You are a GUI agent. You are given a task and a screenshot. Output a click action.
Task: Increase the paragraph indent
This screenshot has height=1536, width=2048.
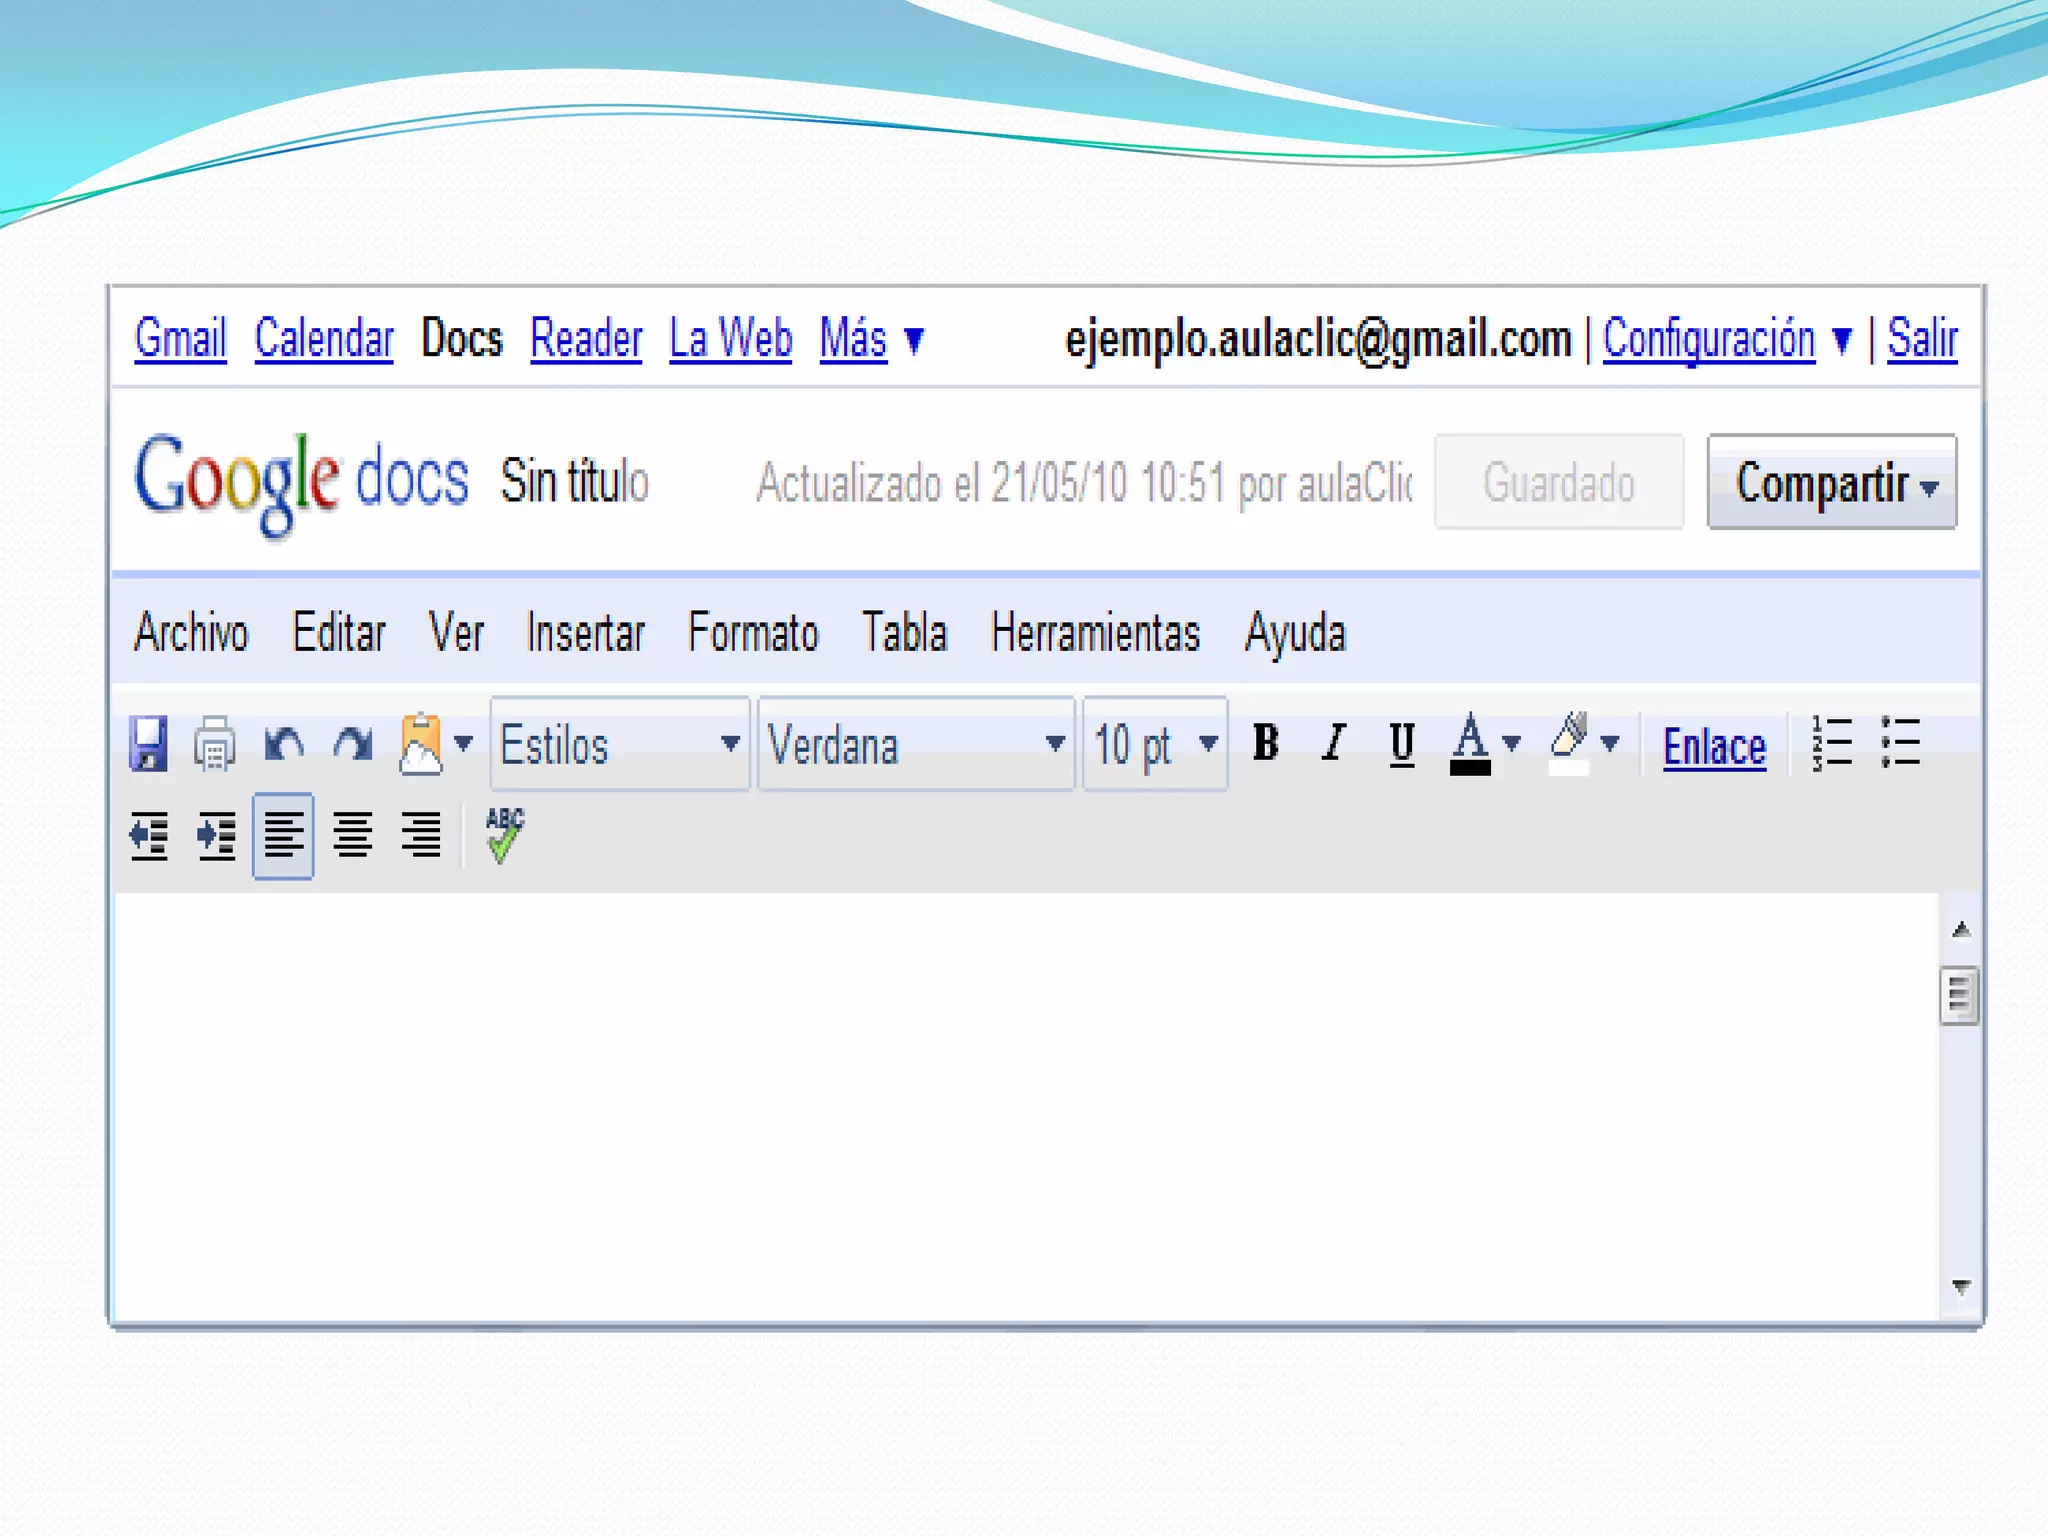(x=216, y=836)
